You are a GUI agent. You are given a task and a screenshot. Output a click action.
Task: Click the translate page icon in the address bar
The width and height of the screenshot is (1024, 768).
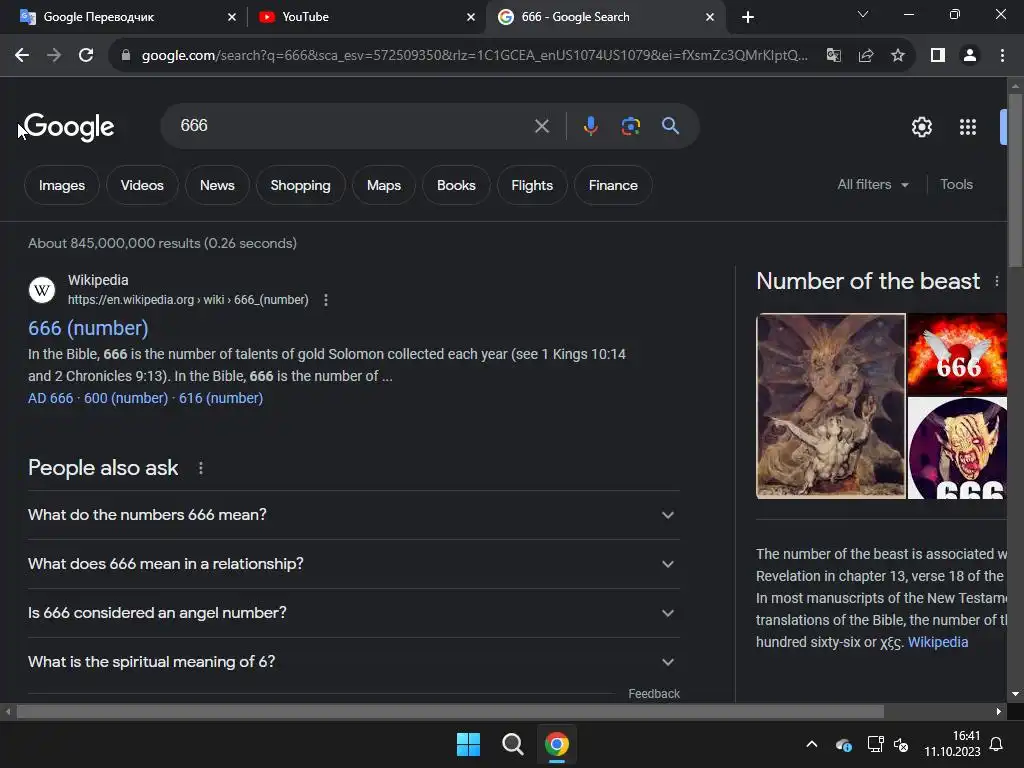[834, 56]
